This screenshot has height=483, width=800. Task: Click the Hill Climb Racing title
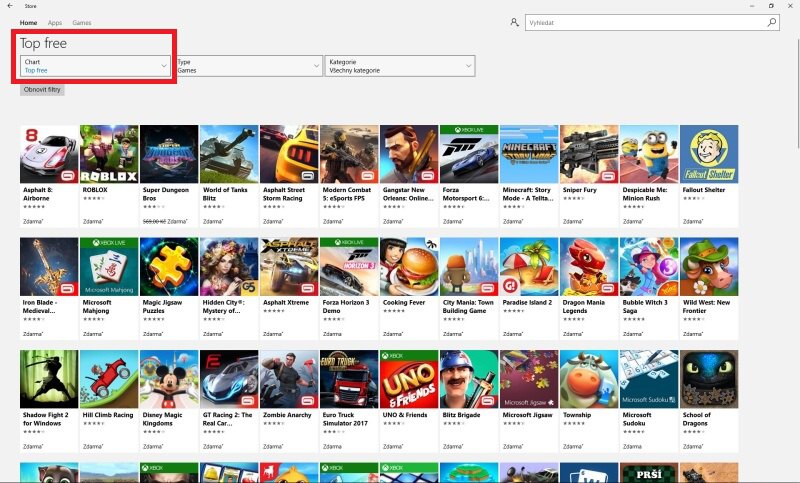[x=108, y=415]
